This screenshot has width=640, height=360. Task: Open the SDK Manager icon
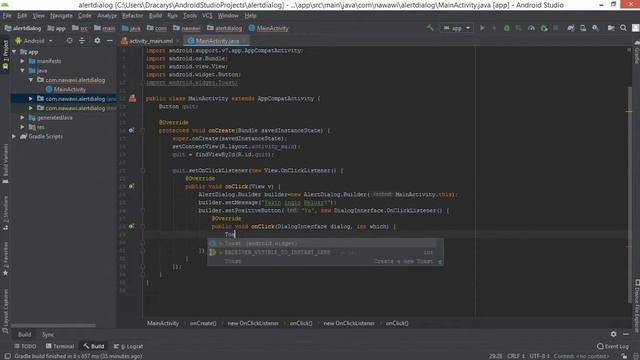[596, 28]
